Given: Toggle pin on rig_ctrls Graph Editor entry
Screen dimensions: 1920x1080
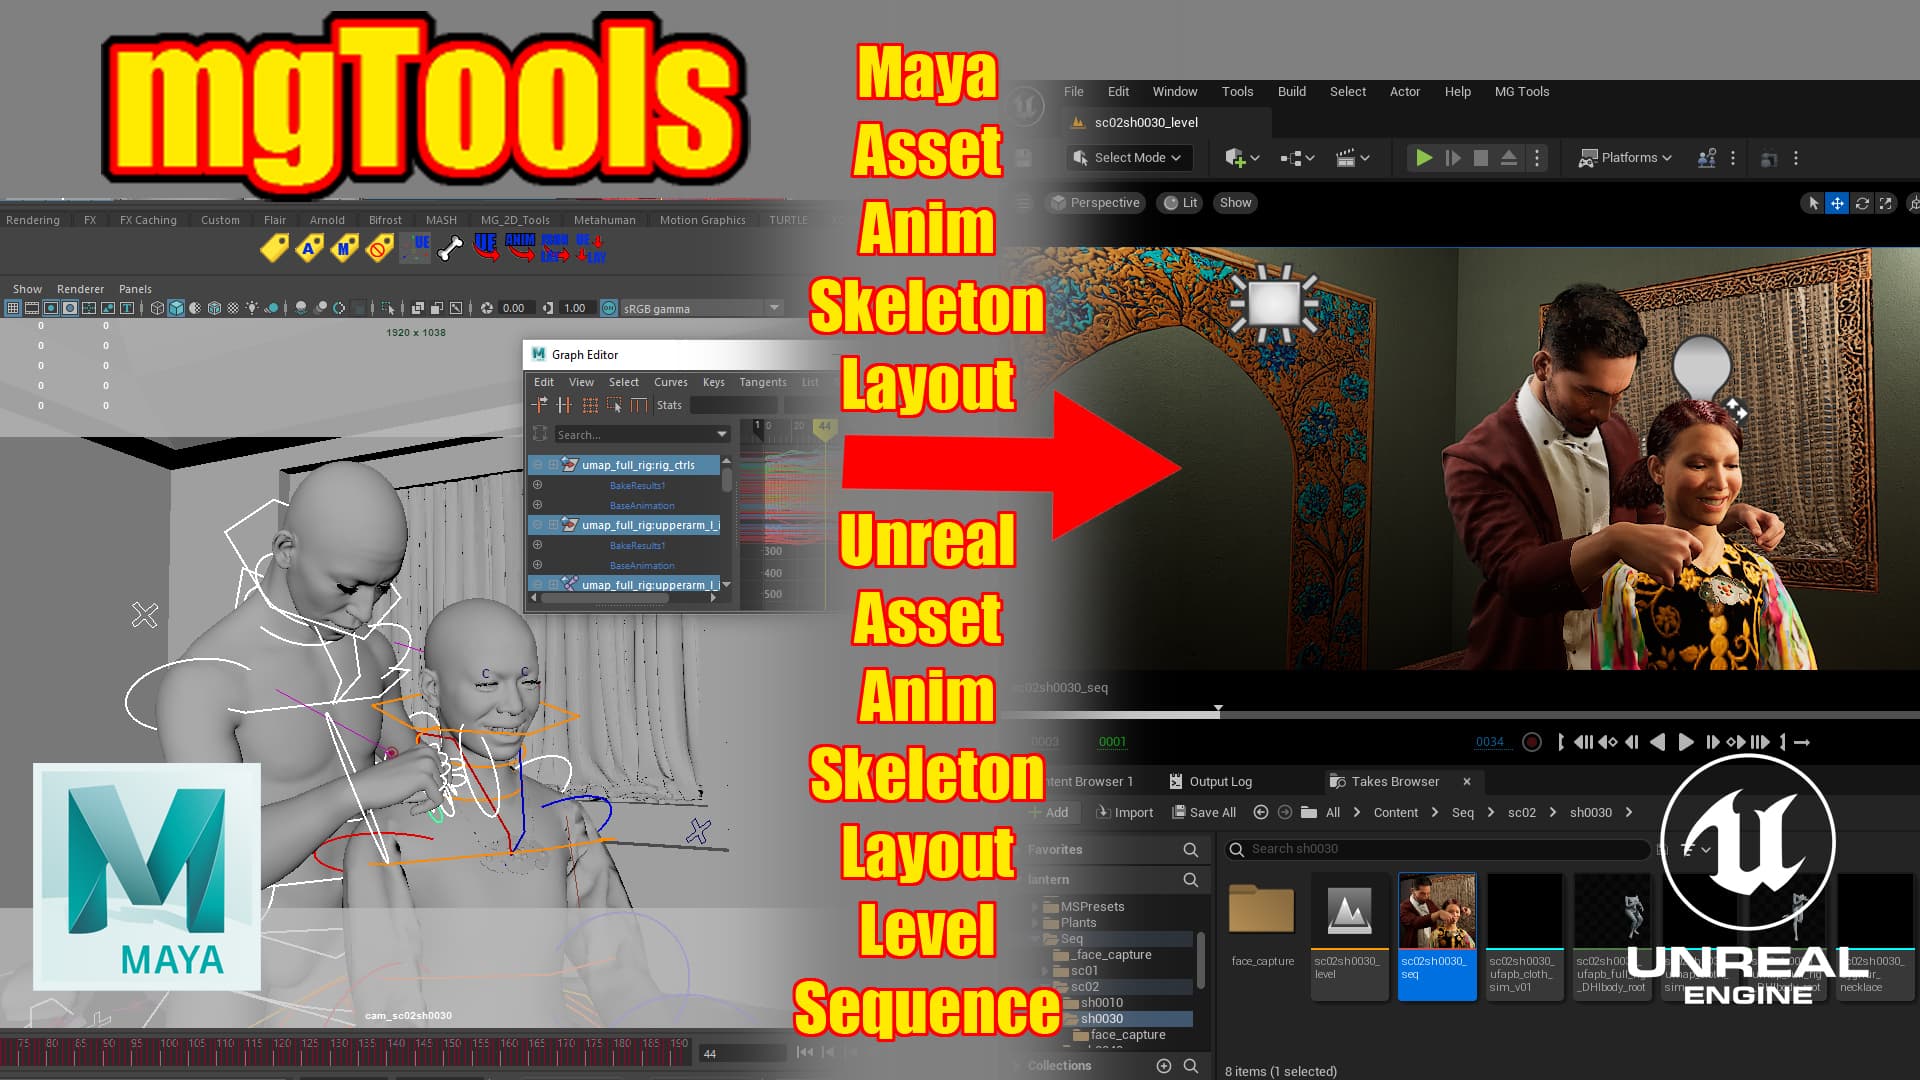Looking at the screenshot, I should [553, 465].
